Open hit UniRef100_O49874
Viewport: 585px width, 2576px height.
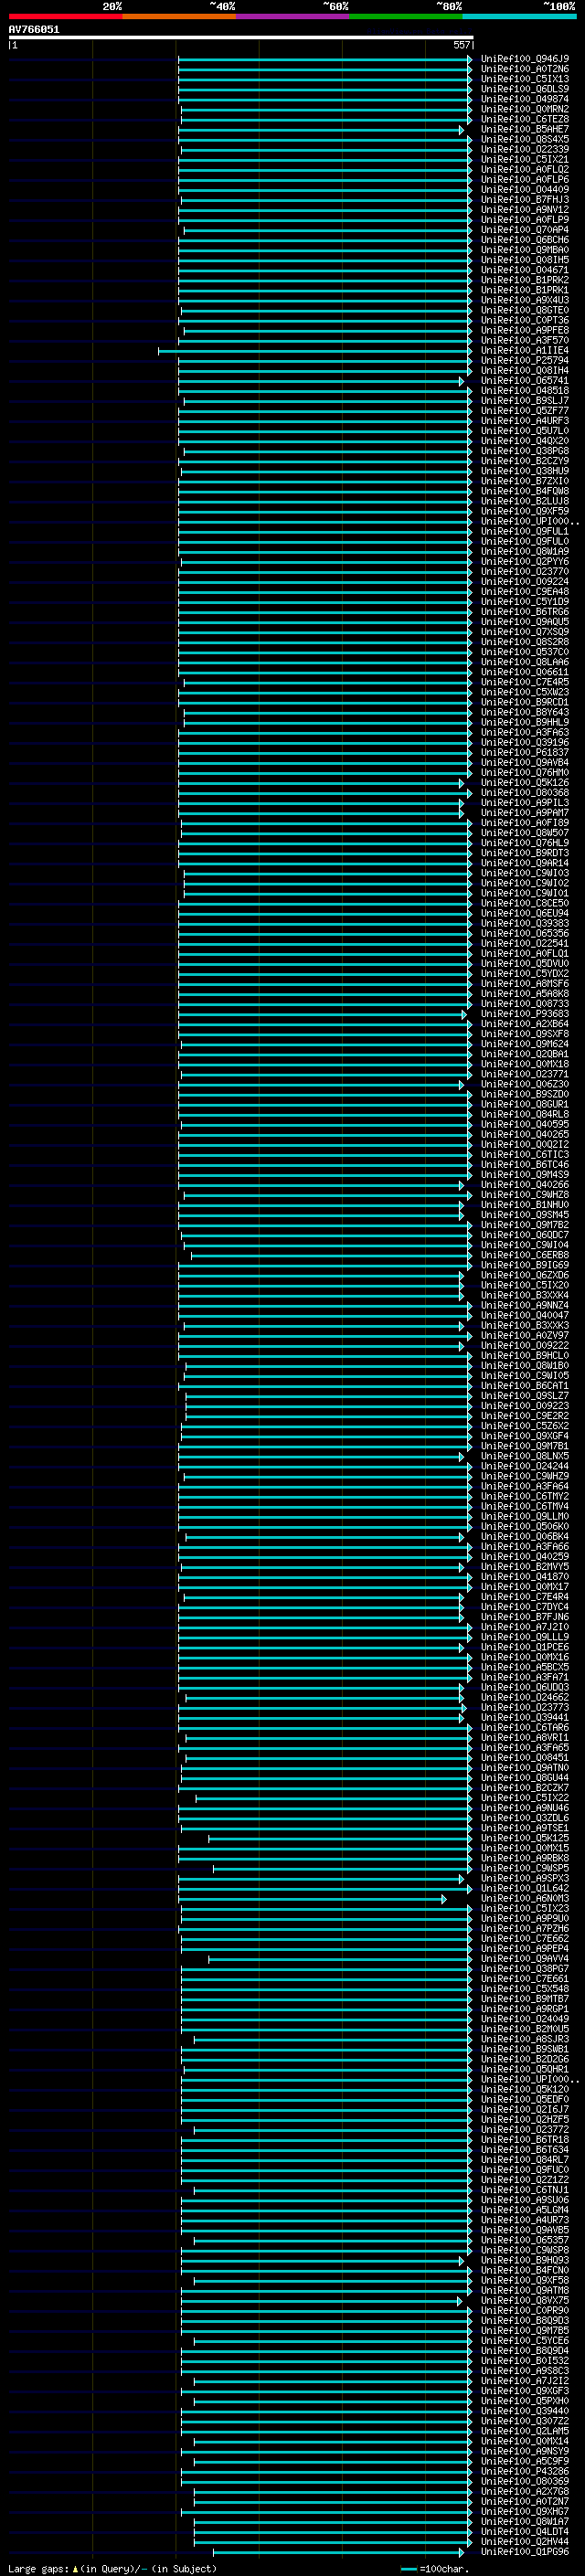(x=525, y=99)
